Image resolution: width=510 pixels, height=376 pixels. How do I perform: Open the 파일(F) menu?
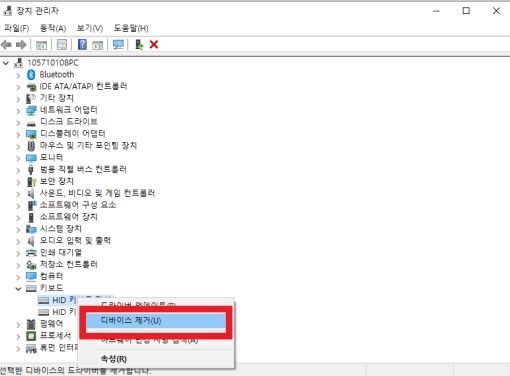coord(16,28)
